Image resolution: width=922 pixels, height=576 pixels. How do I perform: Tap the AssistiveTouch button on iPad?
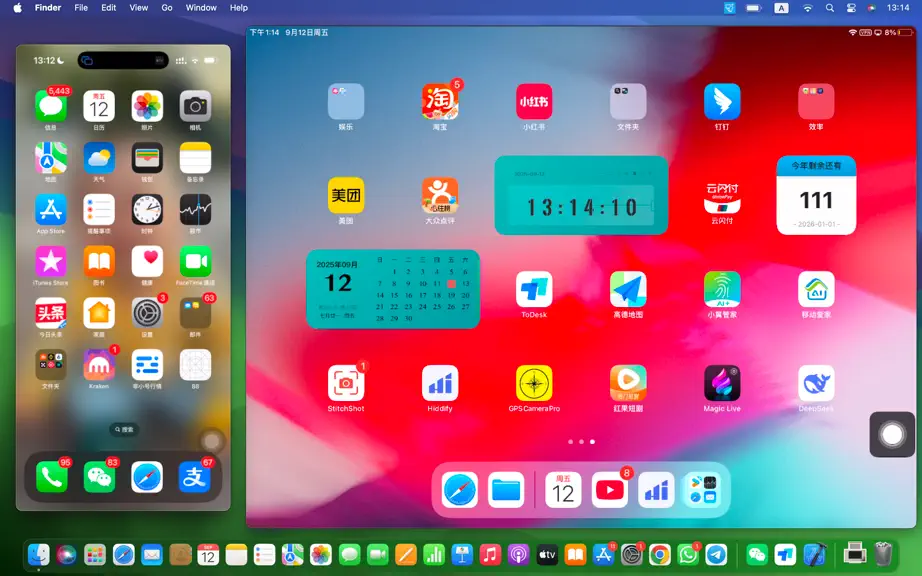click(892, 434)
